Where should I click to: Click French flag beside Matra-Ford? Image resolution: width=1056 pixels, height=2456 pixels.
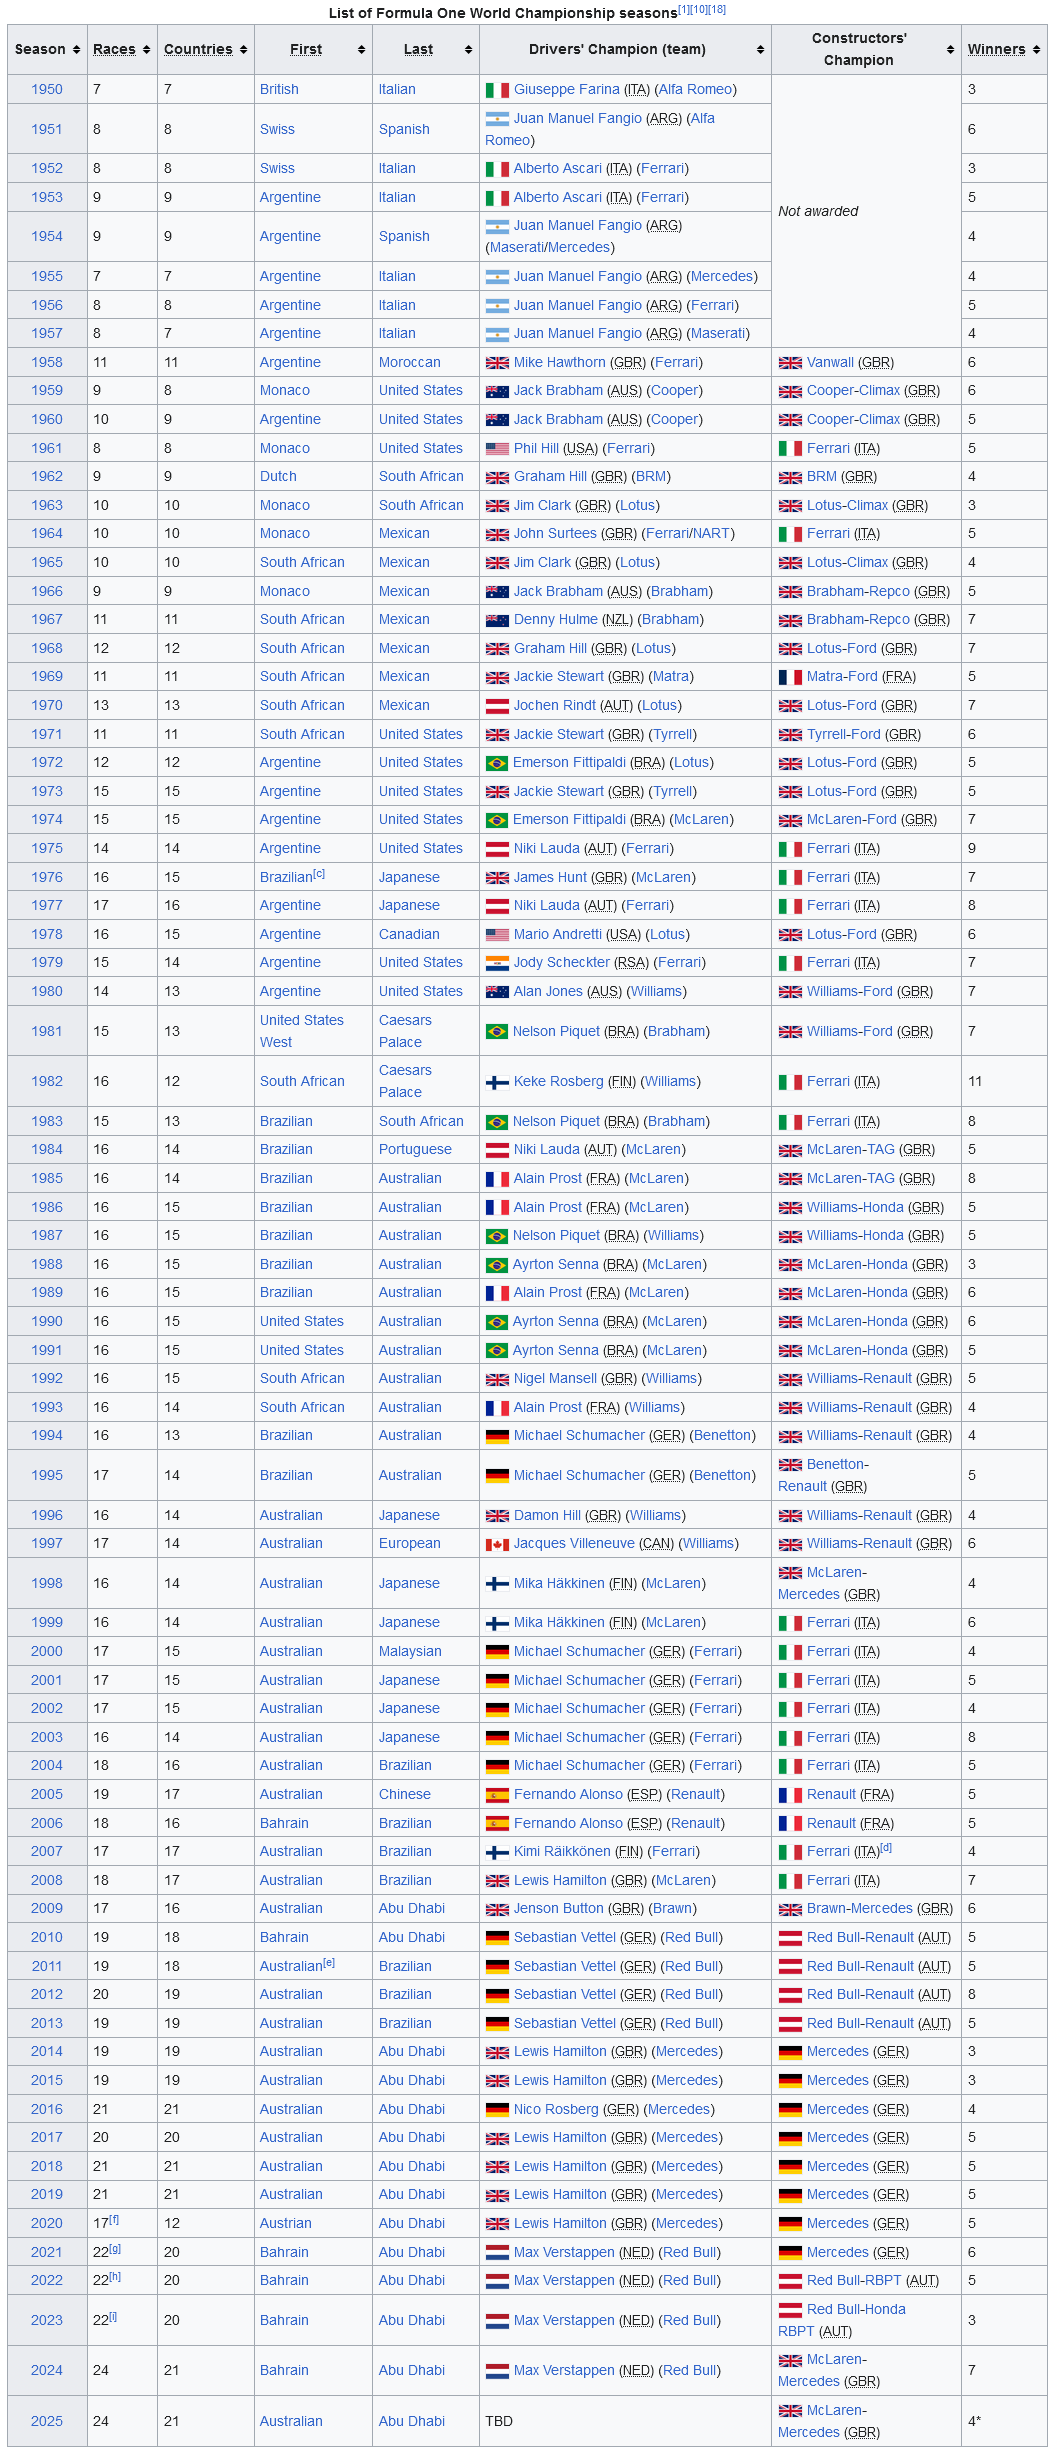coord(790,677)
